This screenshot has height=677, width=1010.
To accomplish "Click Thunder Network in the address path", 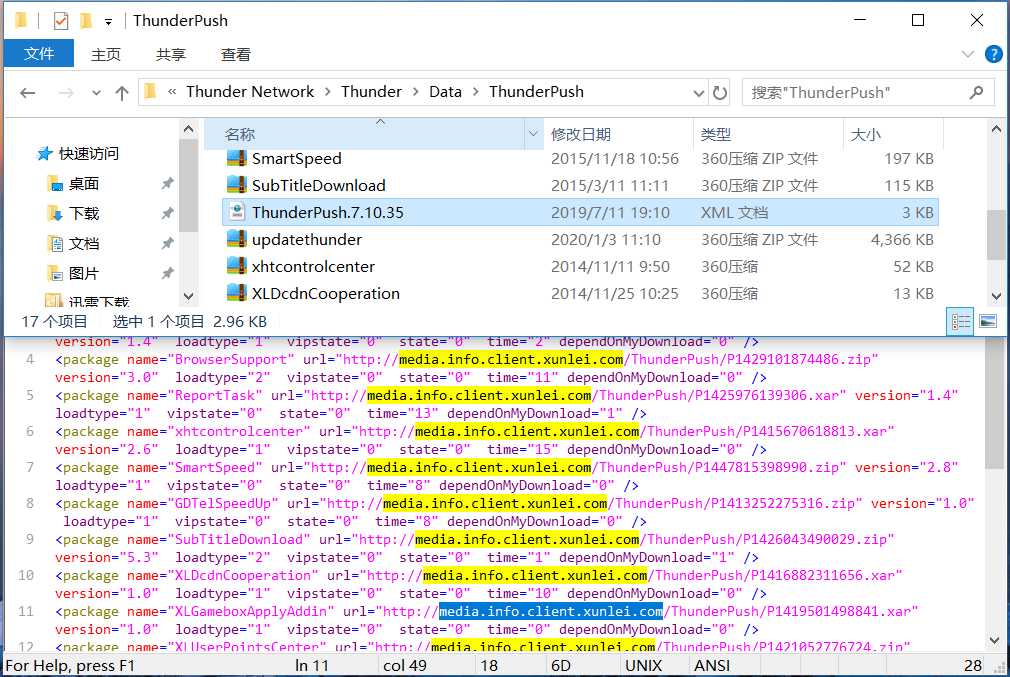I will coord(250,92).
